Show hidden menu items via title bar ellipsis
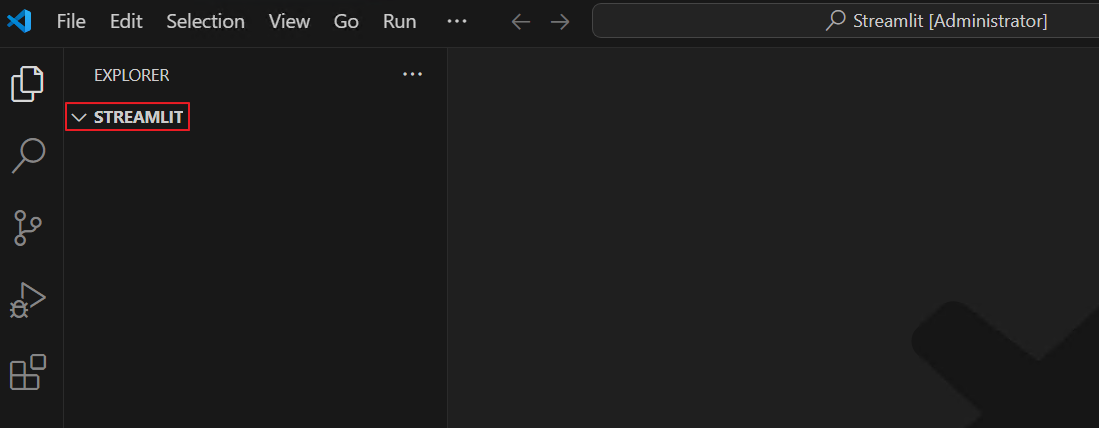Screen dimensions: 1099x428 (x=457, y=21)
